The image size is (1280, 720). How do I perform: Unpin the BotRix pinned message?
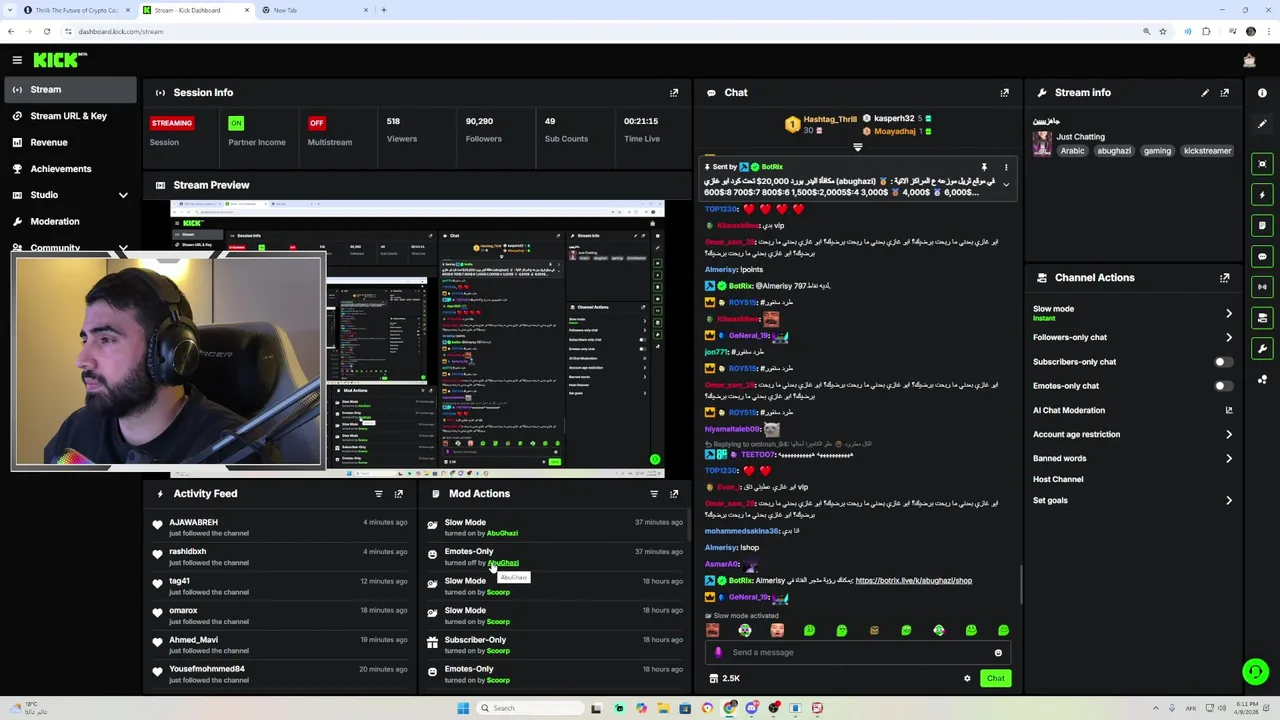984,167
